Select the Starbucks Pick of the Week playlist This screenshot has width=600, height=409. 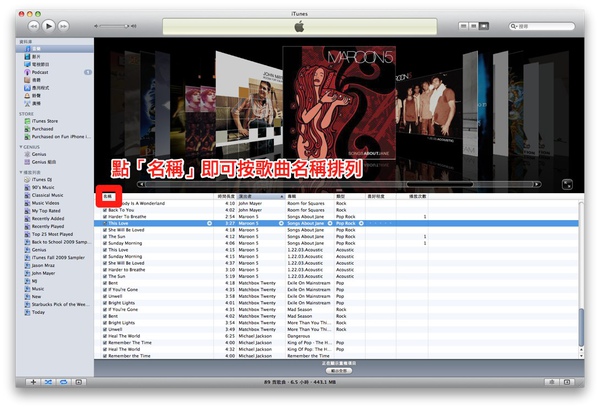pyautogui.click(x=55, y=305)
